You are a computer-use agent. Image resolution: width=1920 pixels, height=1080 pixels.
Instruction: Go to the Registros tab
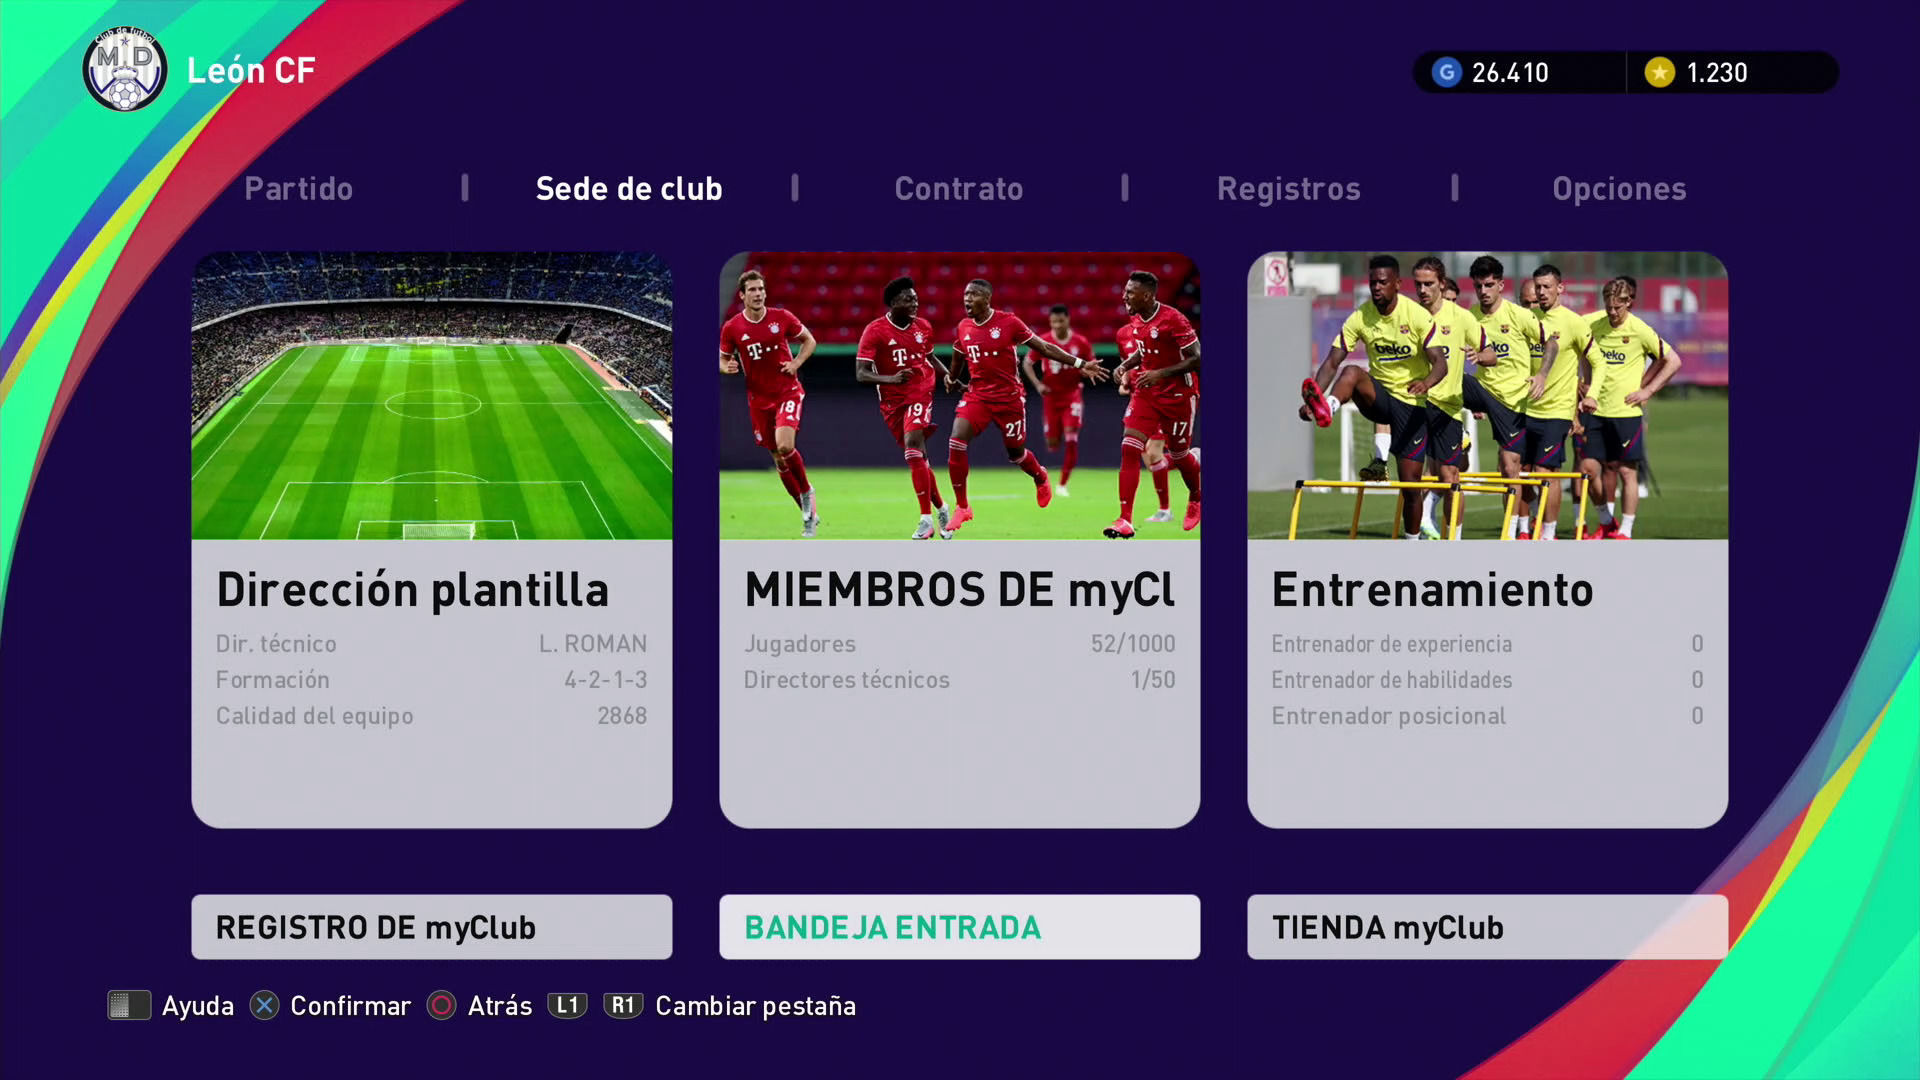[x=1288, y=189]
